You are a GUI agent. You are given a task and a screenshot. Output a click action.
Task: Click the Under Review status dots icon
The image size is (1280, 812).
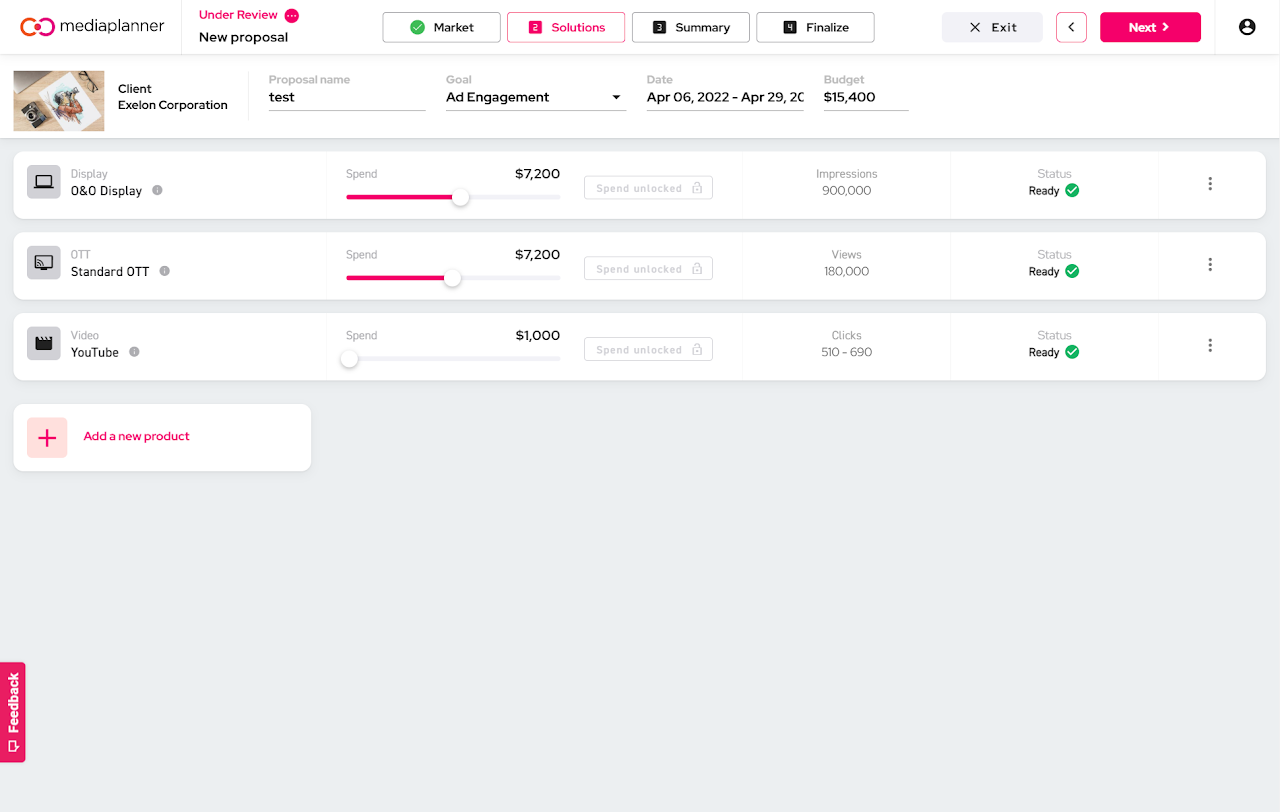coord(292,15)
